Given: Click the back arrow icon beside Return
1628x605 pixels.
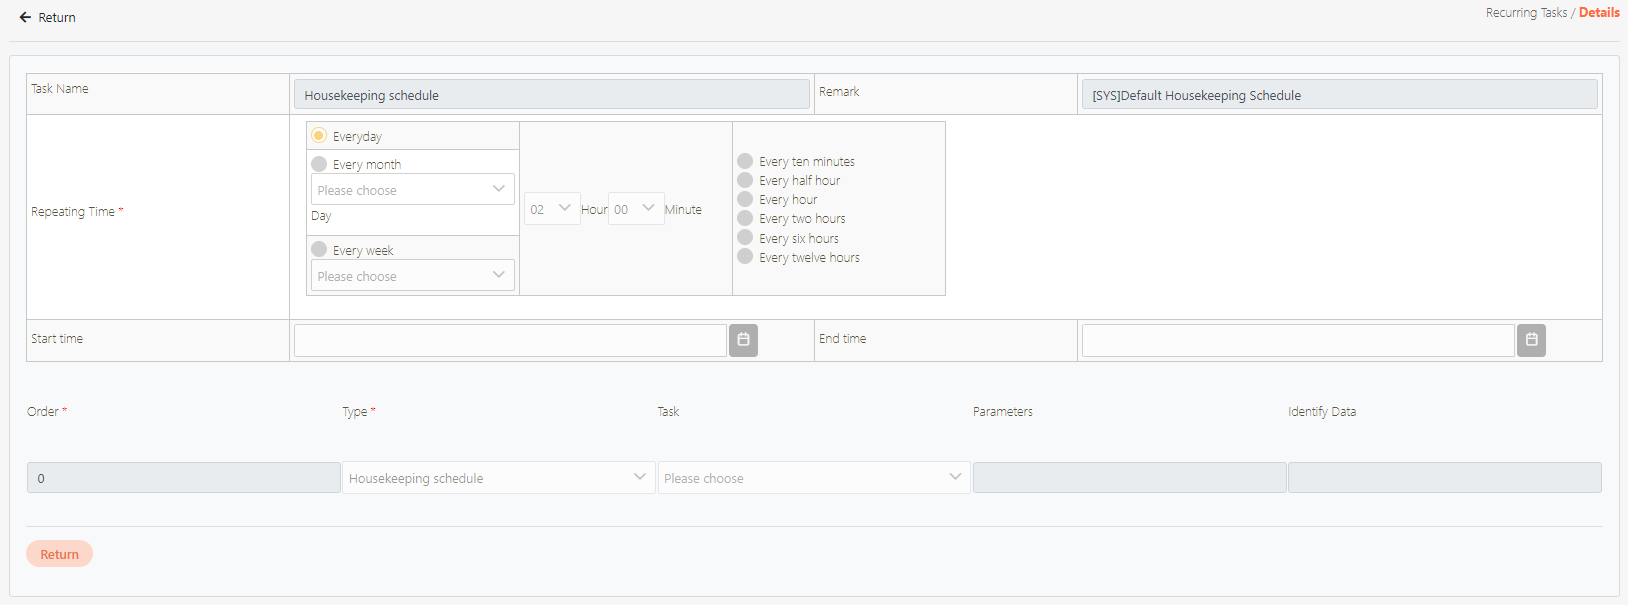Looking at the screenshot, I should (x=25, y=17).
